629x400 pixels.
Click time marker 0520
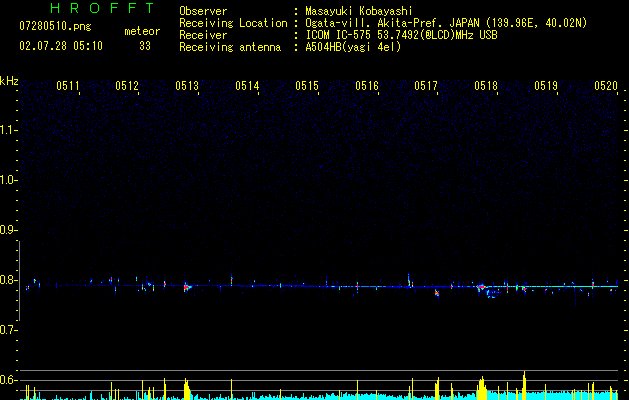click(606, 86)
